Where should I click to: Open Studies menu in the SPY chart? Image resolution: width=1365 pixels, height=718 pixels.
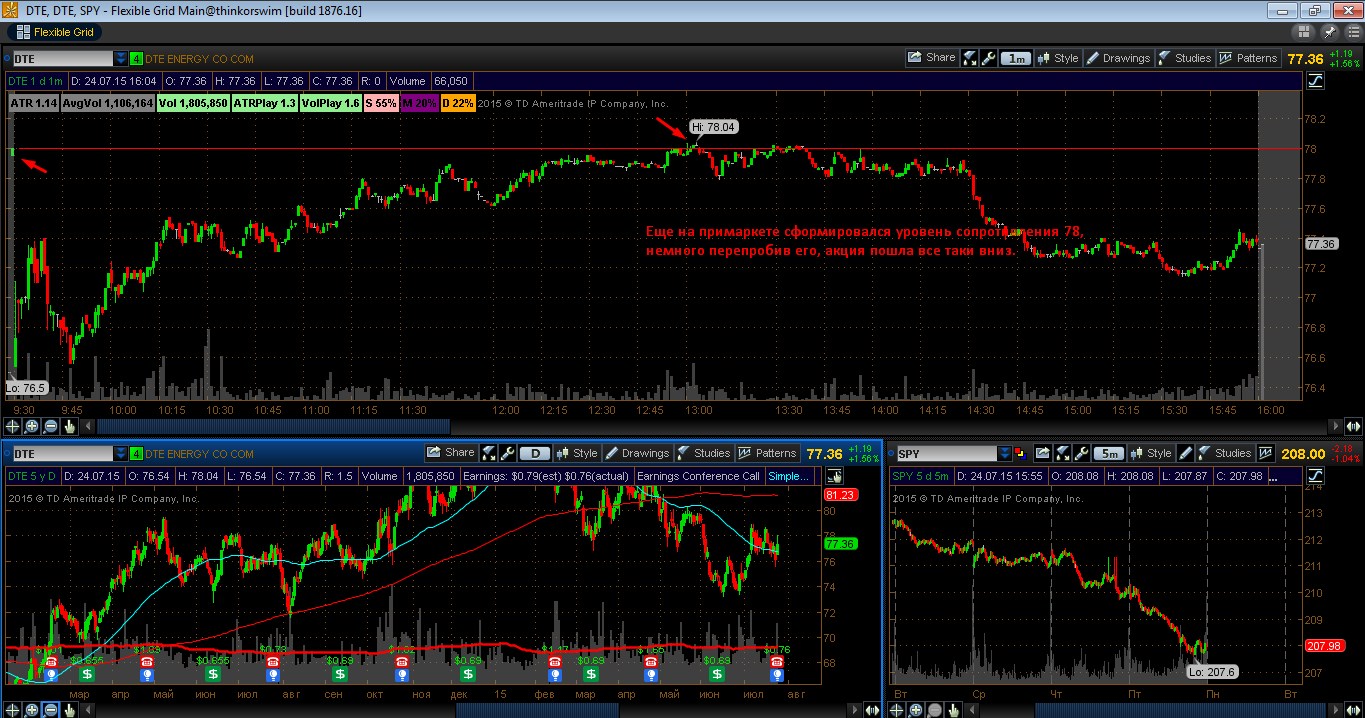point(1225,453)
